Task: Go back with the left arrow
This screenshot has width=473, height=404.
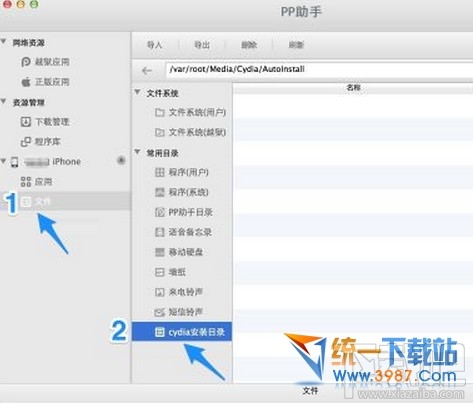Action: click(x=147, y=71)
